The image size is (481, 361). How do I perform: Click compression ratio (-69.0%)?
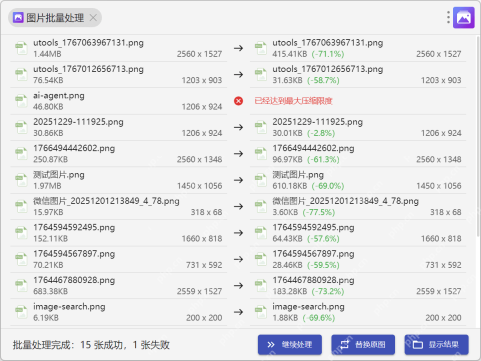coord(328,186)
